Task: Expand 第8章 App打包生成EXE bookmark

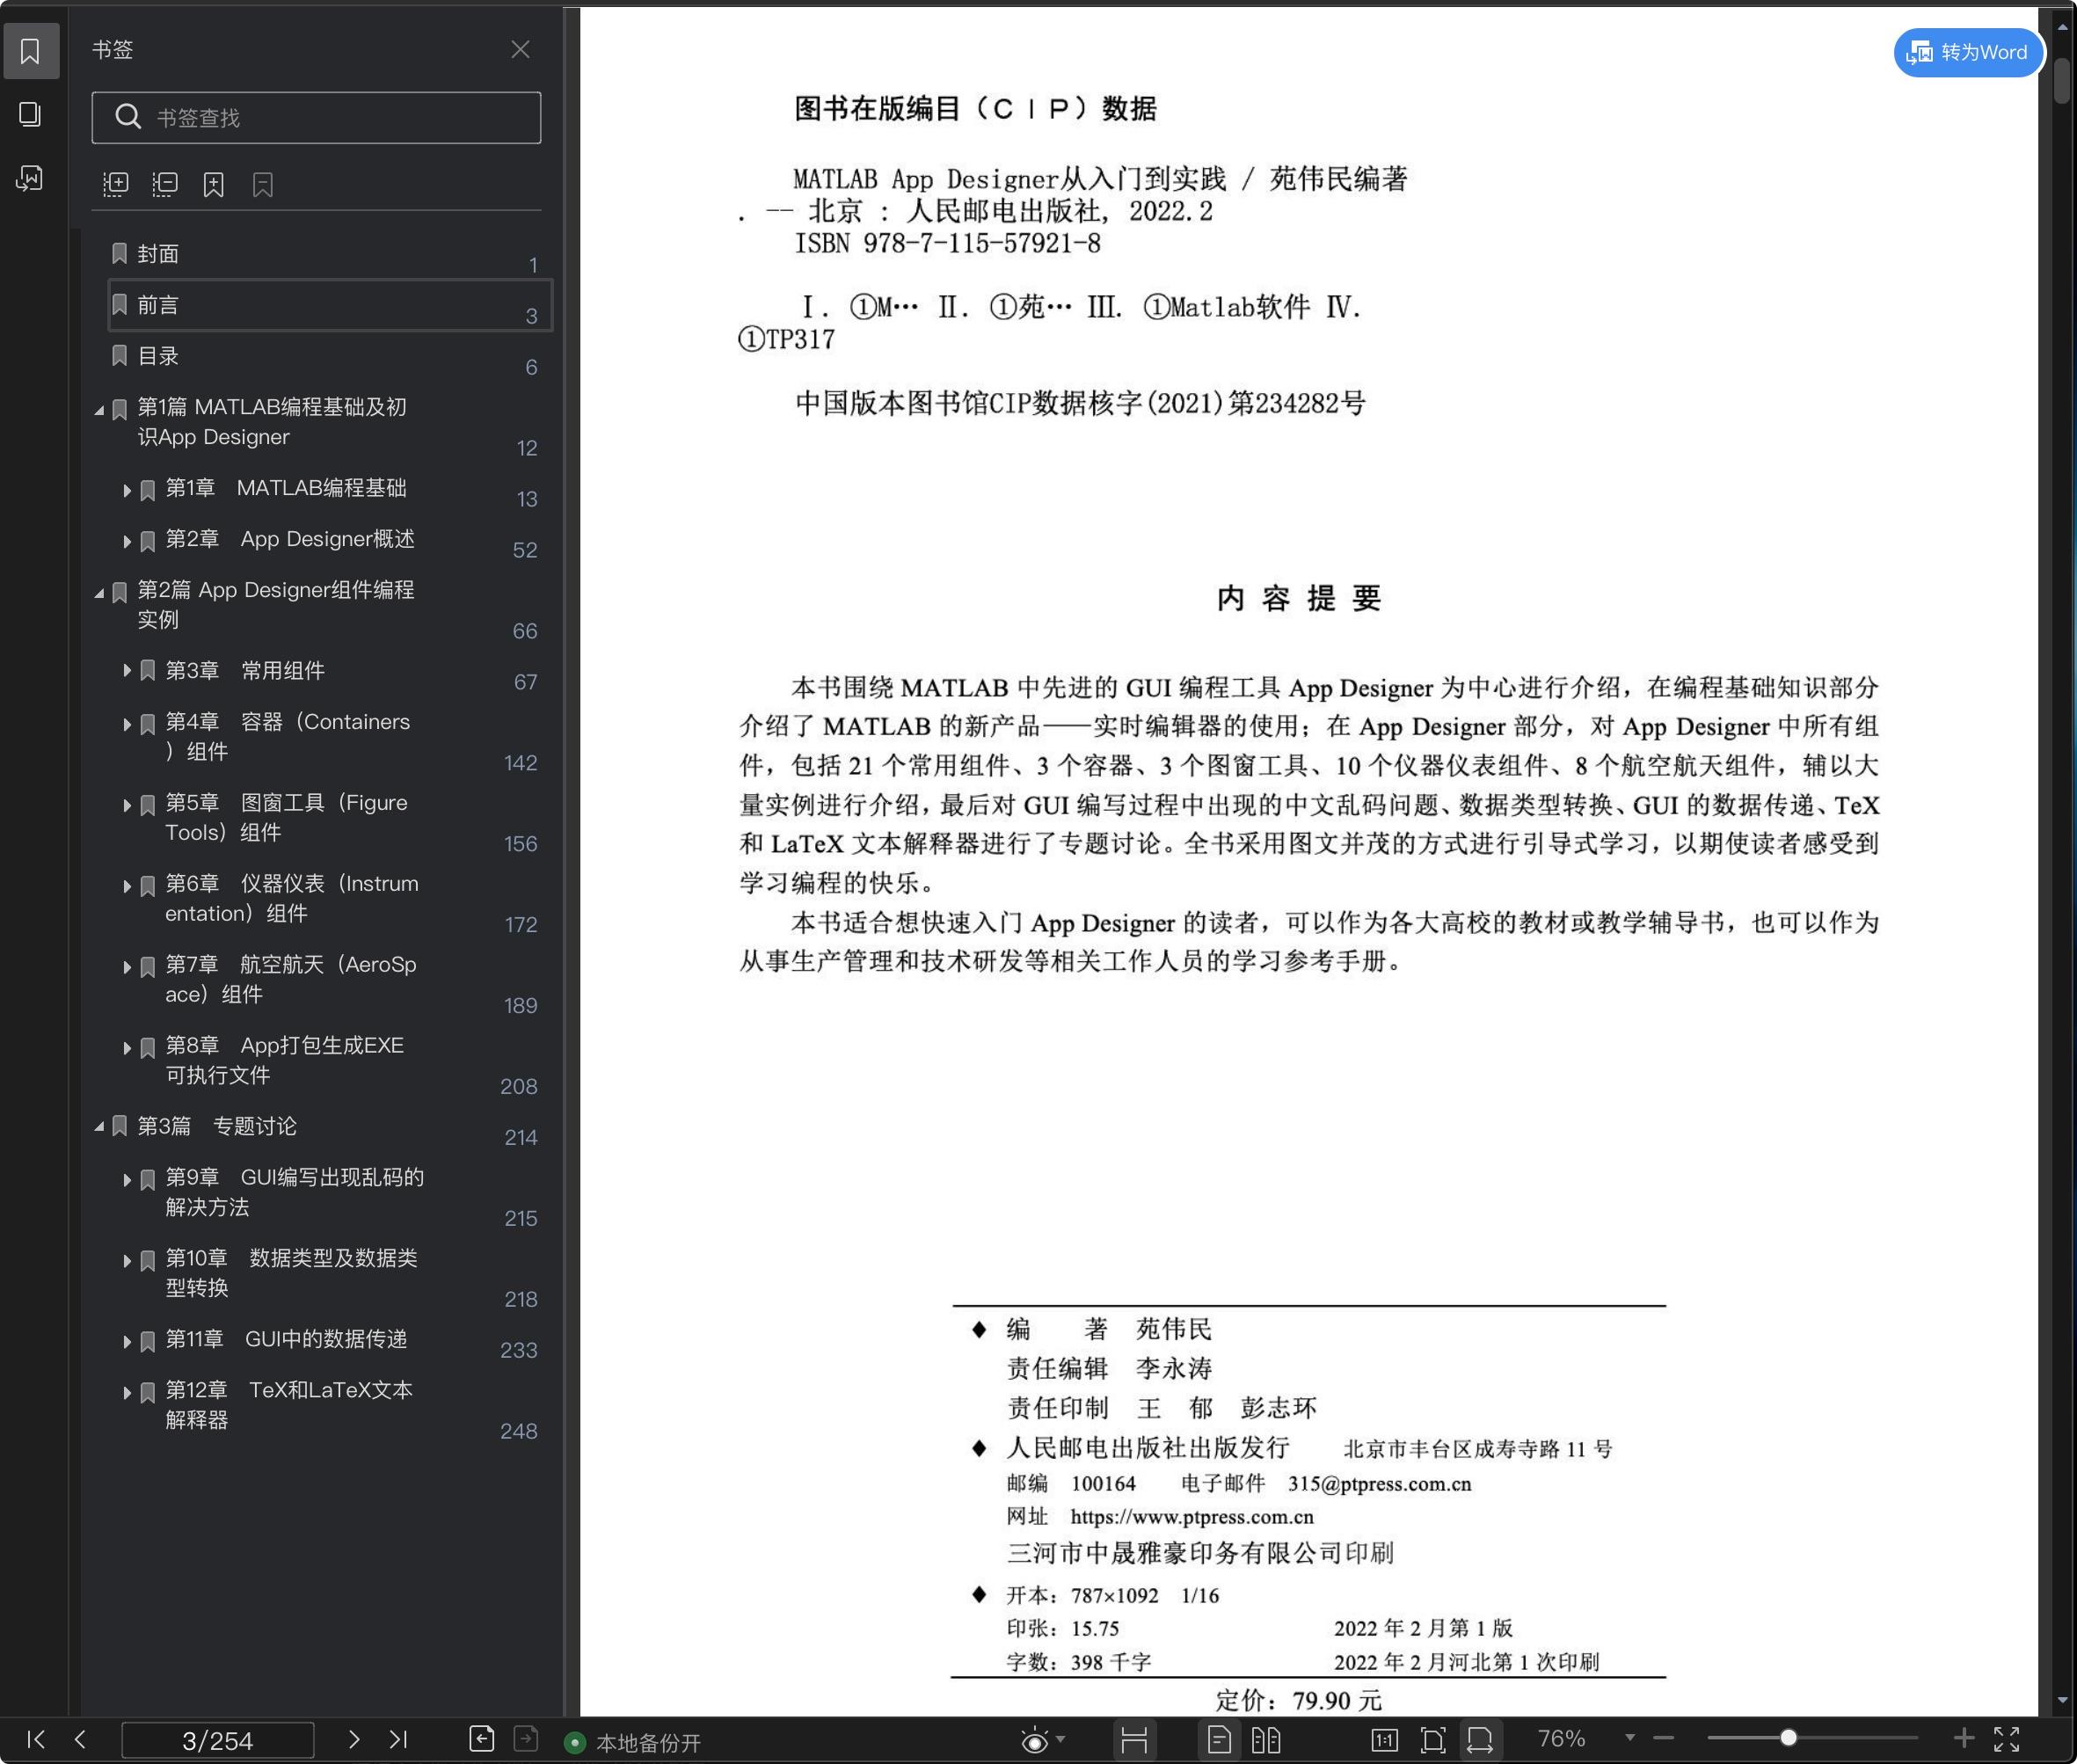Action: click(x=127, y=1048)
